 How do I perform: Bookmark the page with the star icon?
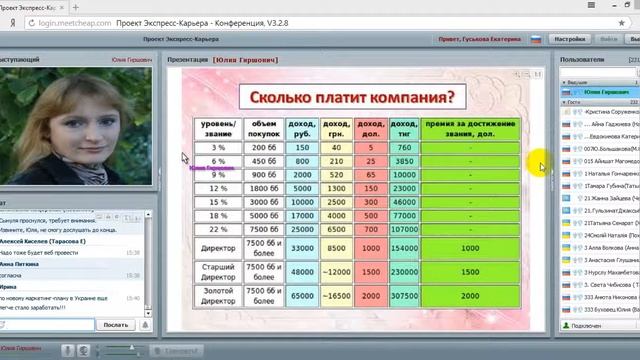(621, 23)
